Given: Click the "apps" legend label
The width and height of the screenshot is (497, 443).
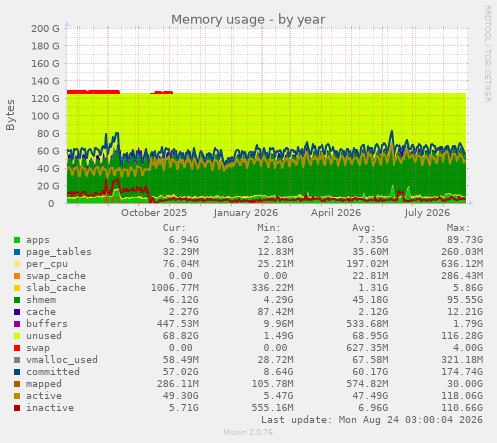Looking at the screenshot, I should [38, 240].
